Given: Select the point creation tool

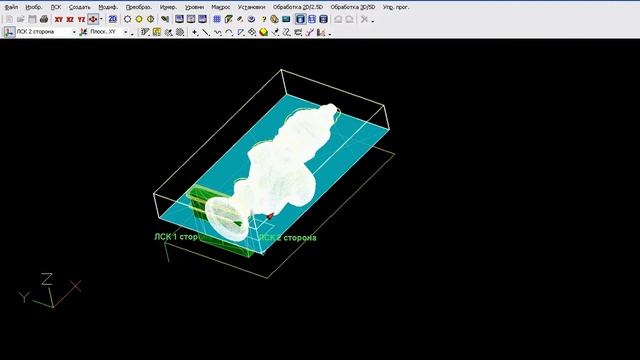Looking at the screenshot, I should click(x=195, y=32).
